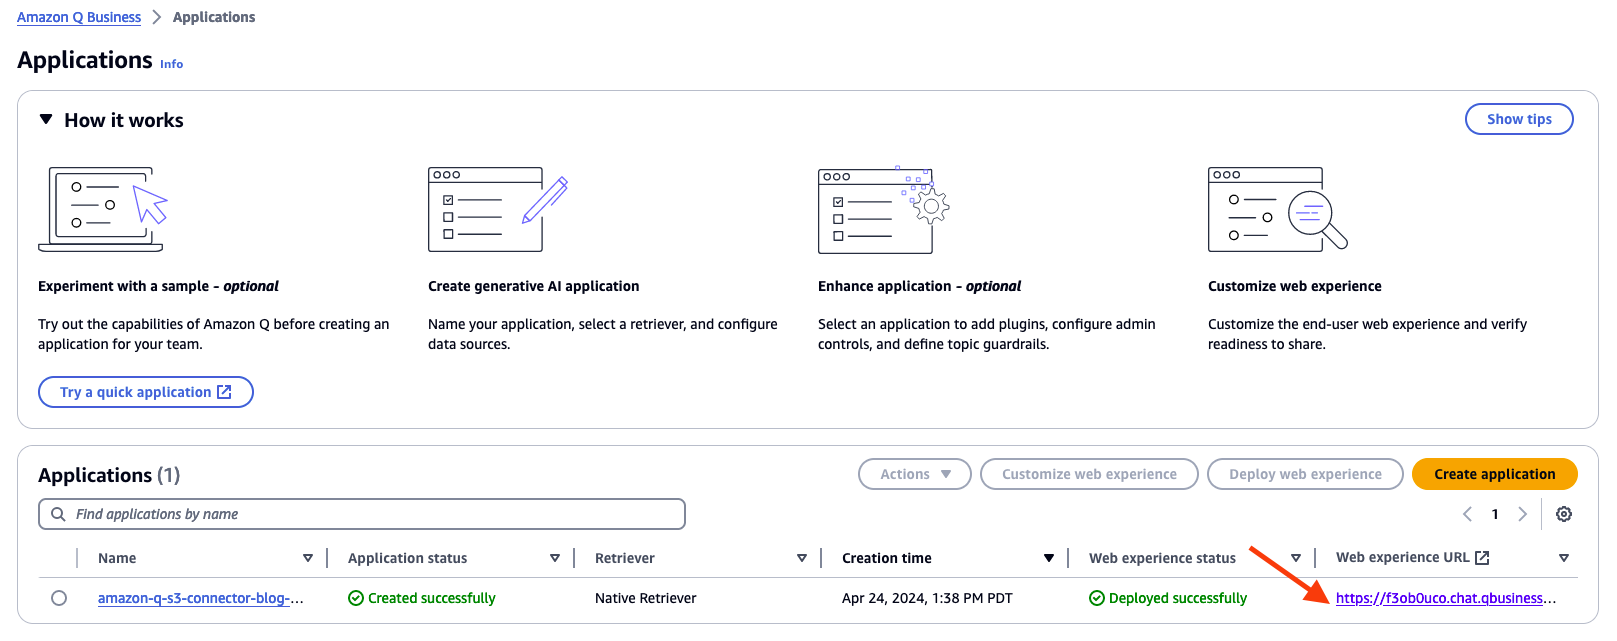
Task: Click the Application status column header text
Action: click(408, 558)
